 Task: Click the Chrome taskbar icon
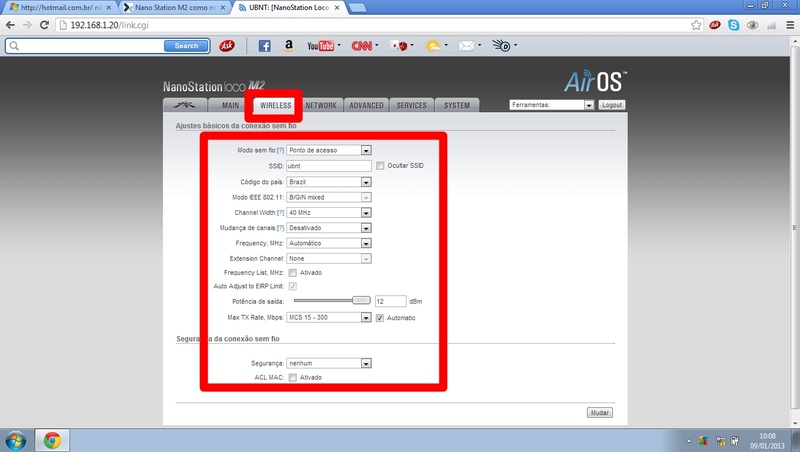(x=52, y=440)
